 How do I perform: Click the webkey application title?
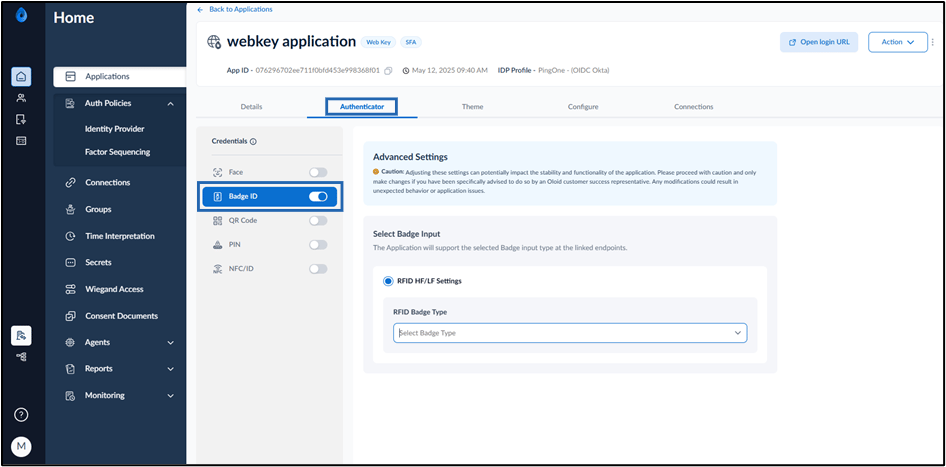tap(291, 42)
